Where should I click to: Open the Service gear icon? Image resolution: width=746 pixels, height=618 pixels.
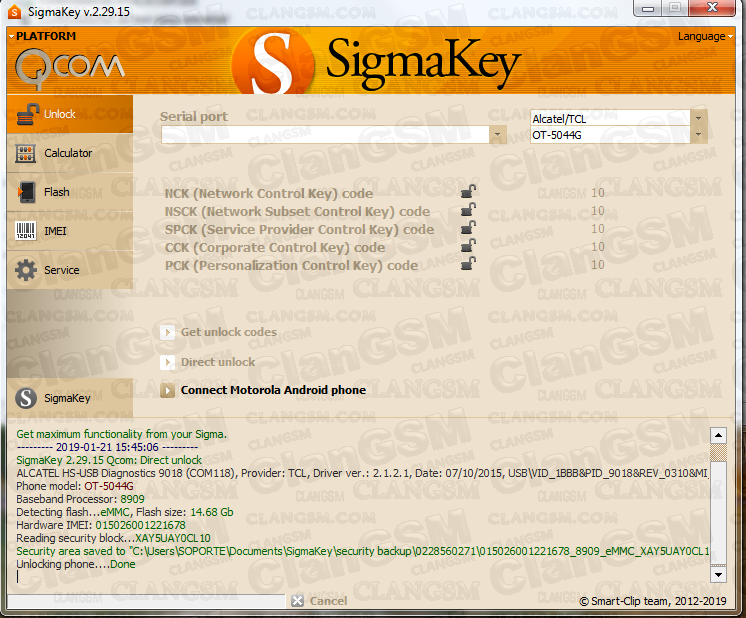26,270
